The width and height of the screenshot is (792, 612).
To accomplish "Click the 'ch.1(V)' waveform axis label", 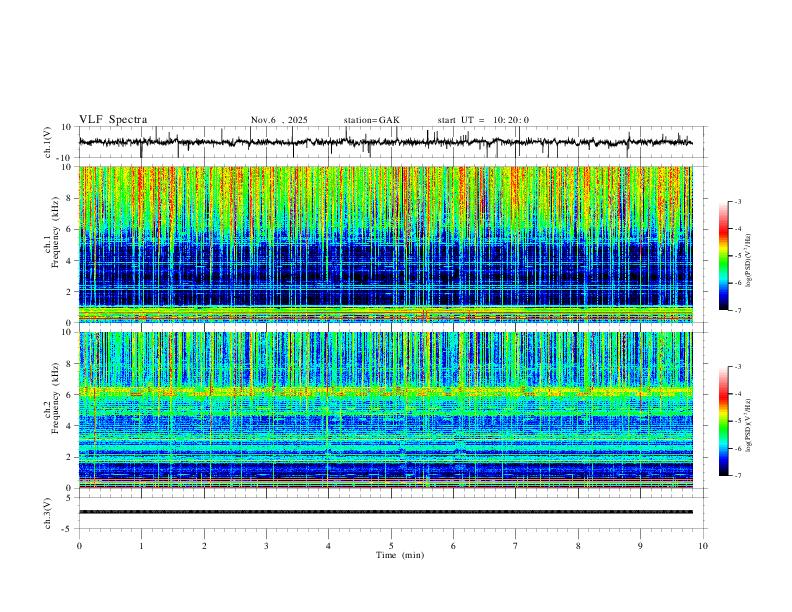I will click(48, 142).
